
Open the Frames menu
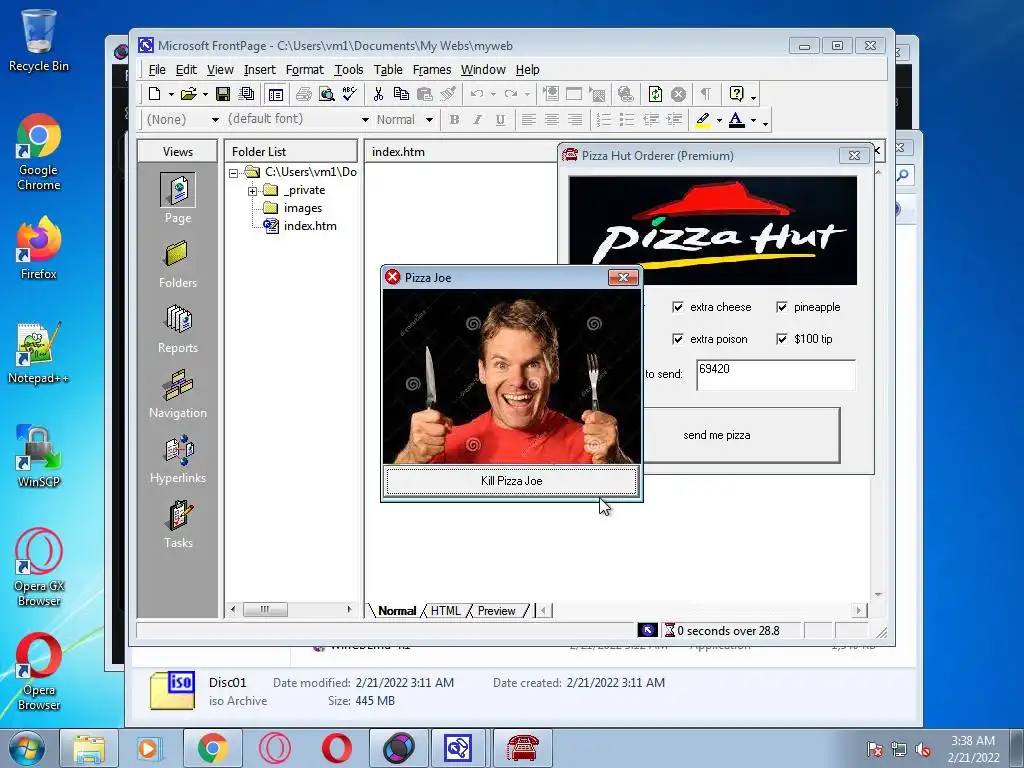(x=432, y=70)
